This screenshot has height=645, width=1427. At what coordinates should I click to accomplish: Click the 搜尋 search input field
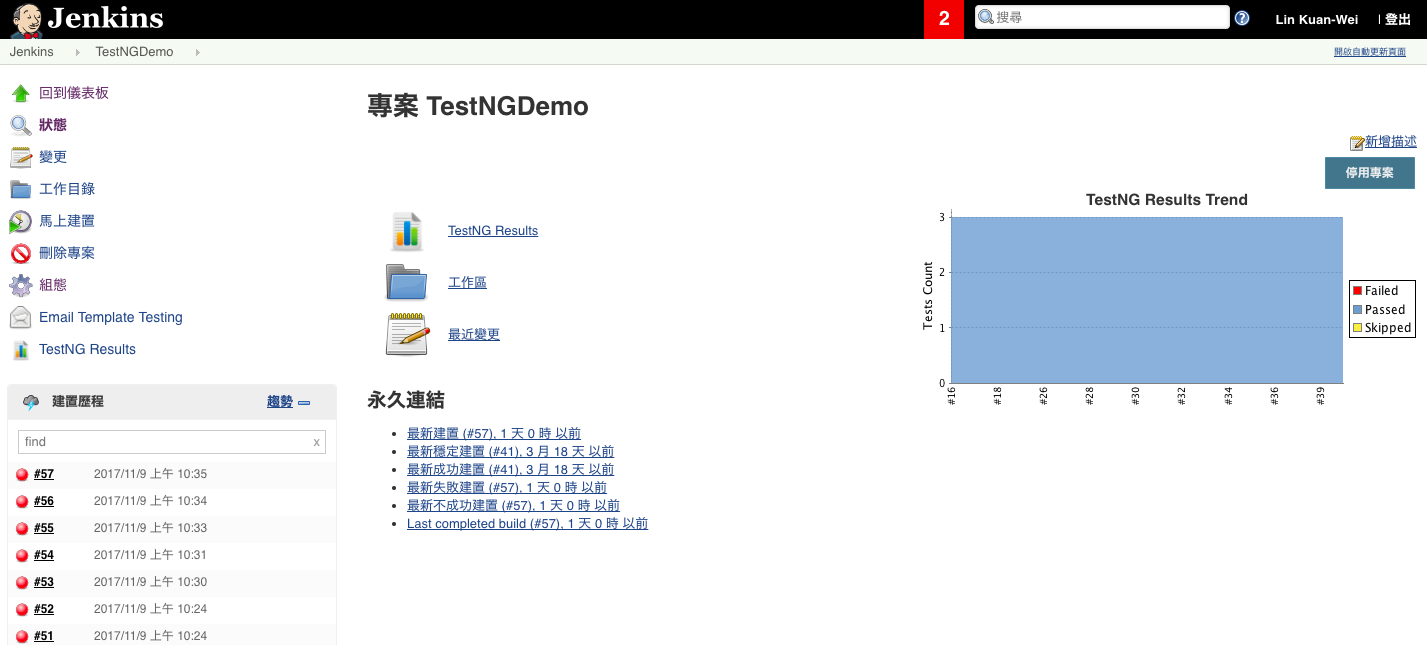tap(1102, 17)
